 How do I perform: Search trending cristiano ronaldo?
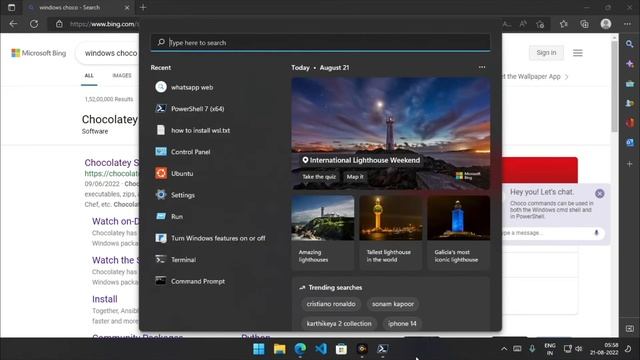331,304
